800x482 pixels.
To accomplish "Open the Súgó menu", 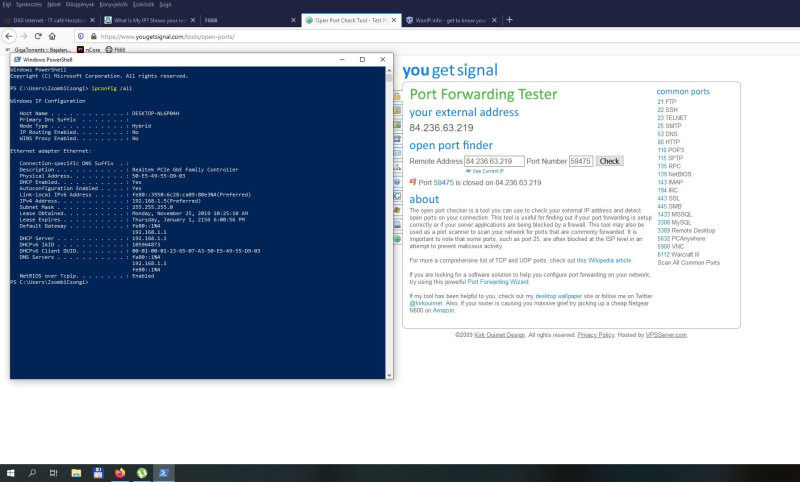I will 165,4.
